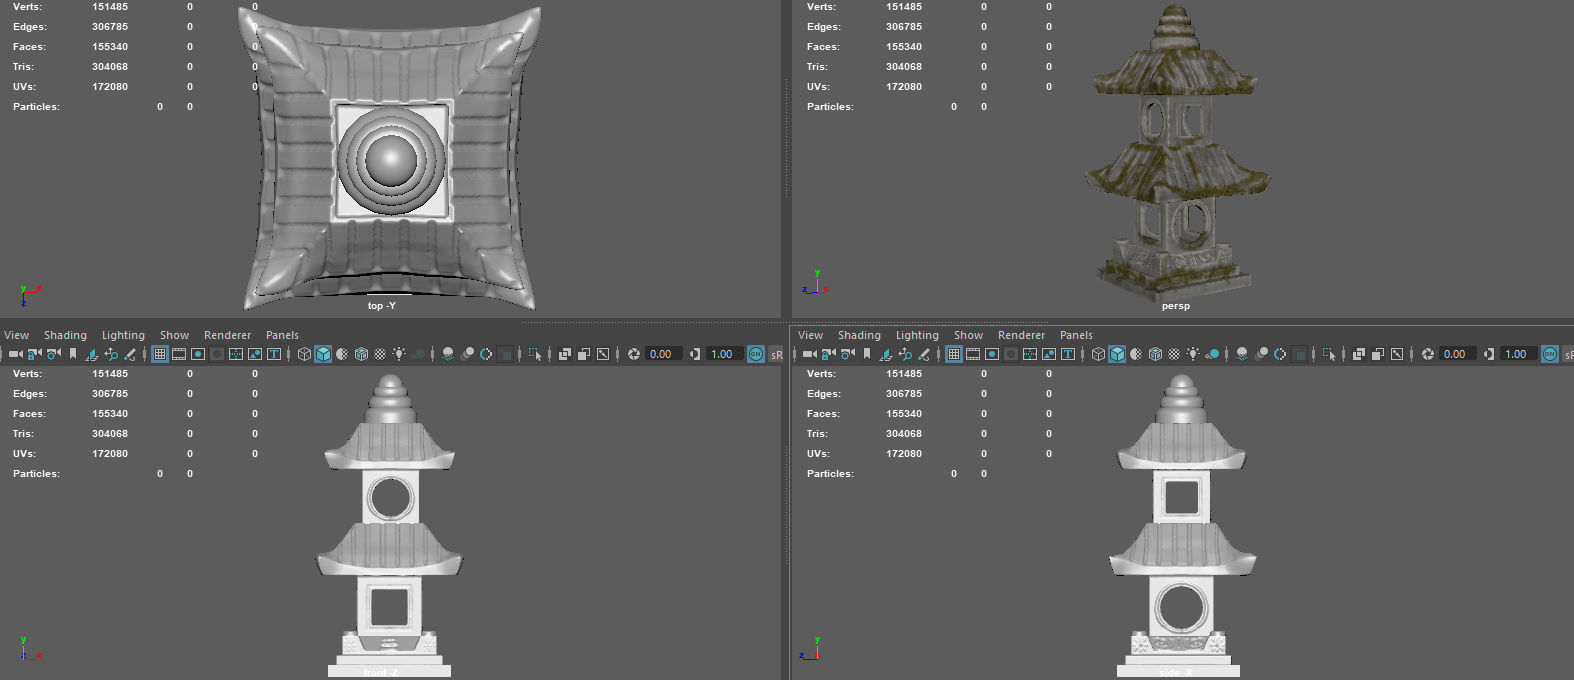Click exposure value field 0.00 in front panel
Image resolution: width=1574 pixels, height=680 pixels.
point(665,354)
